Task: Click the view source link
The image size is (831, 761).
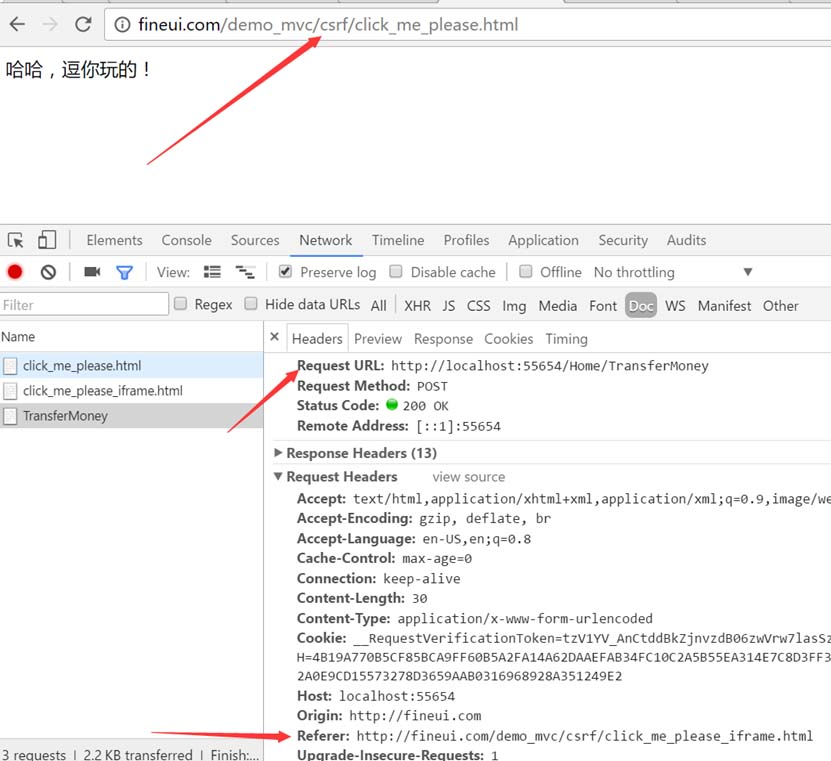Action: (468, 477)
